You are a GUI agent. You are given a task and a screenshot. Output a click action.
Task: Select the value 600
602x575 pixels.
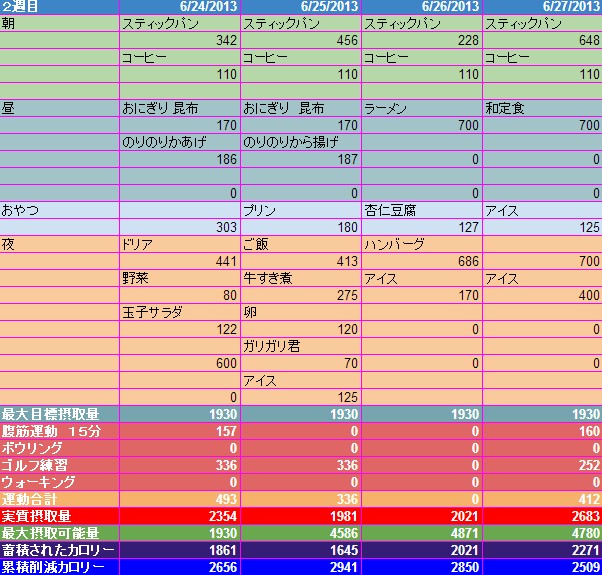180,363
